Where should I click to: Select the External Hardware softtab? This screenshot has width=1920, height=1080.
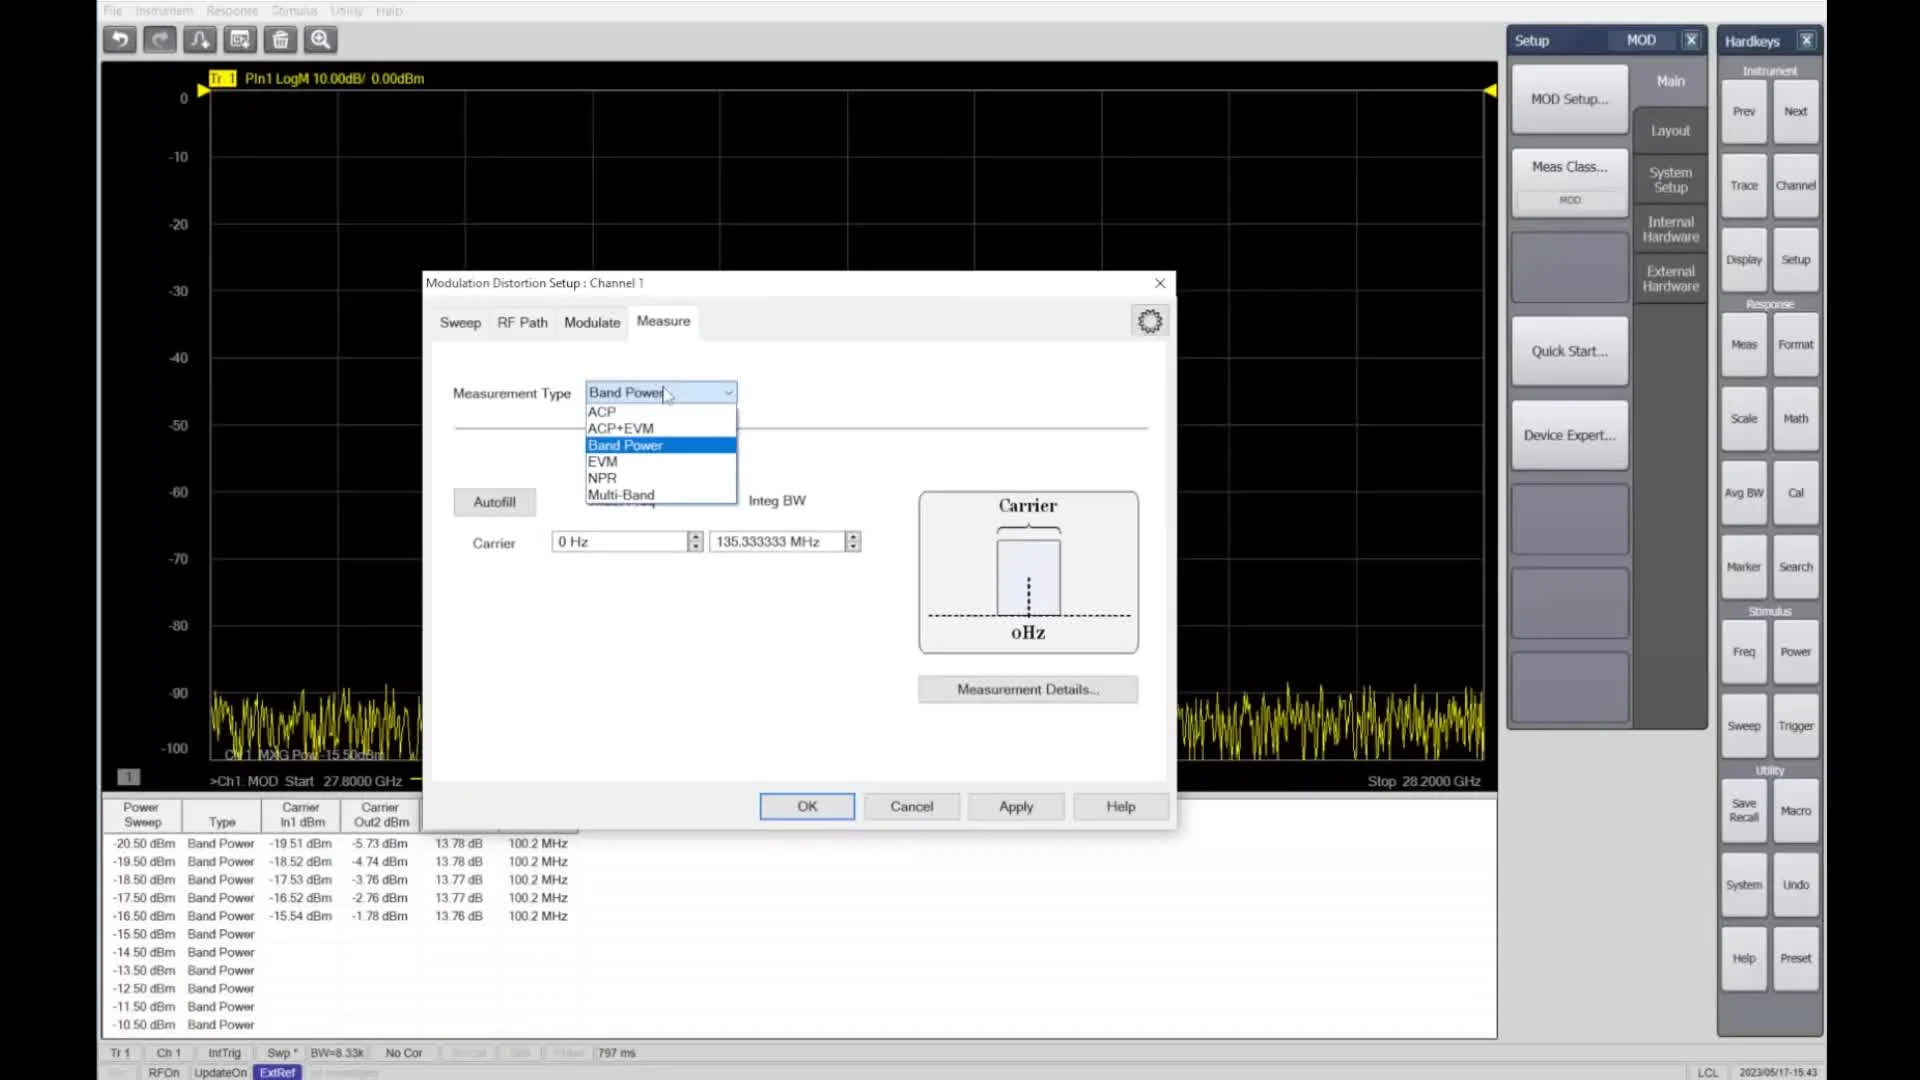click(x=1670, y=278)
